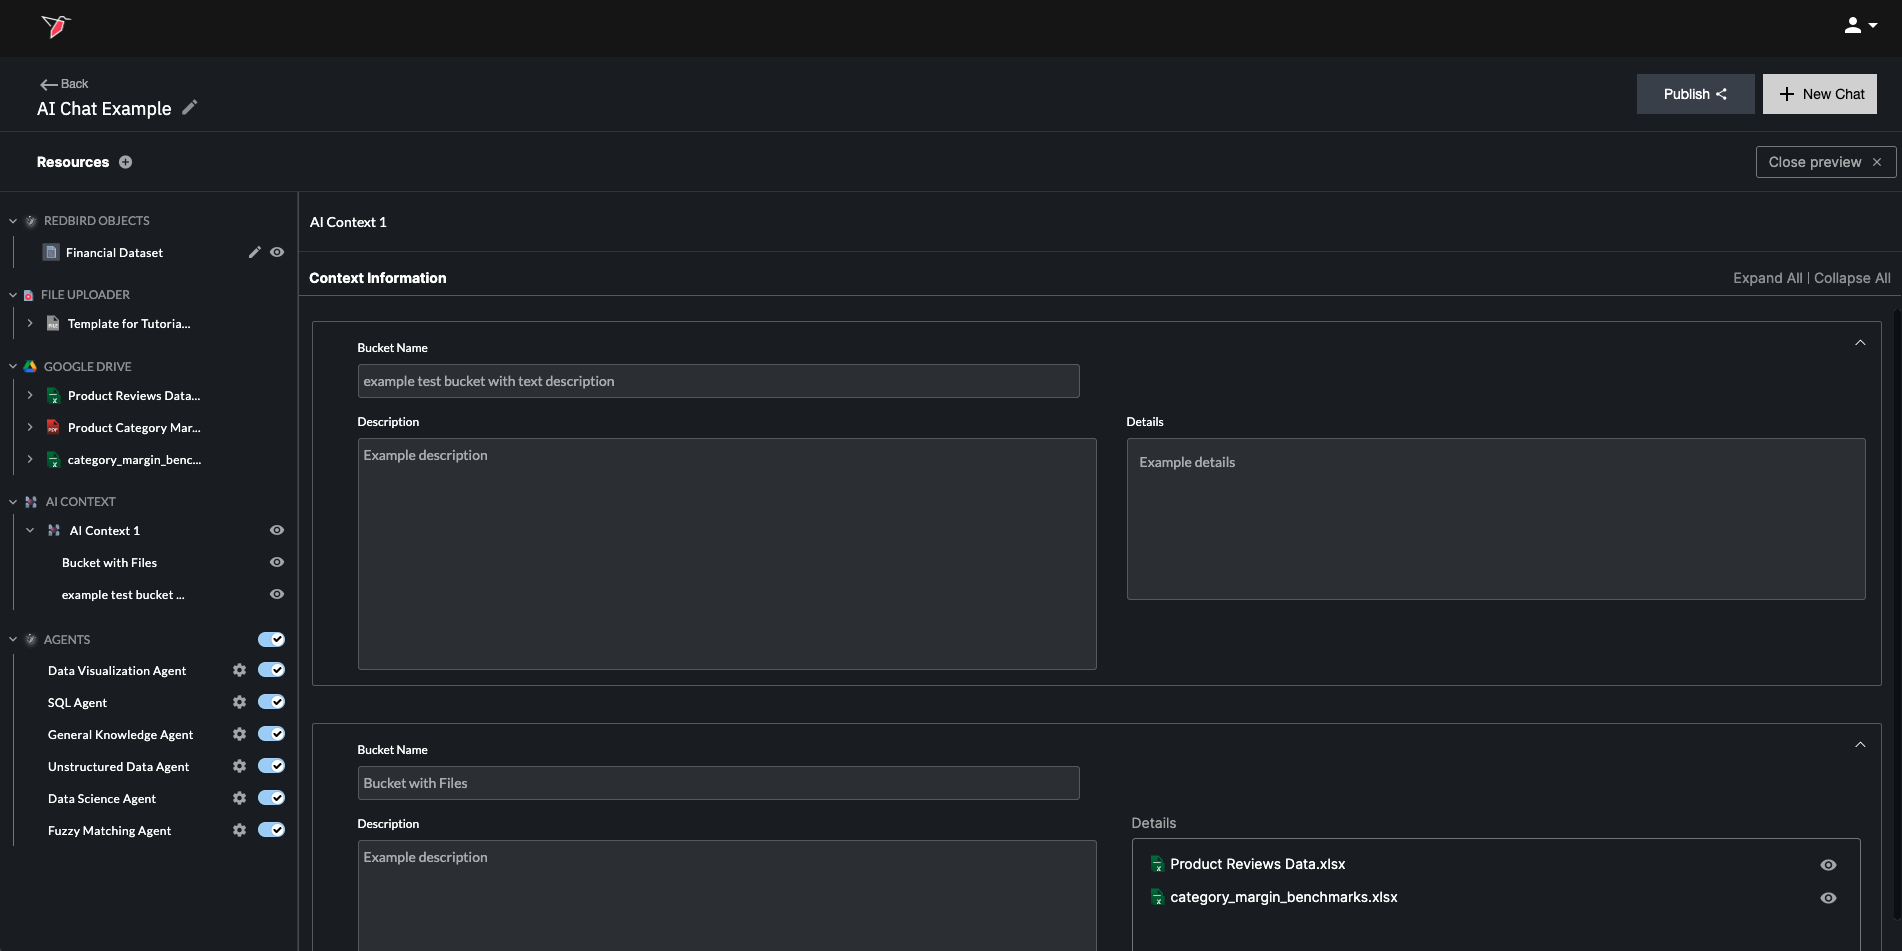This screenshot has width=1902, height=951.
Task: Click Expand All link
Action: coord(1767,278)
